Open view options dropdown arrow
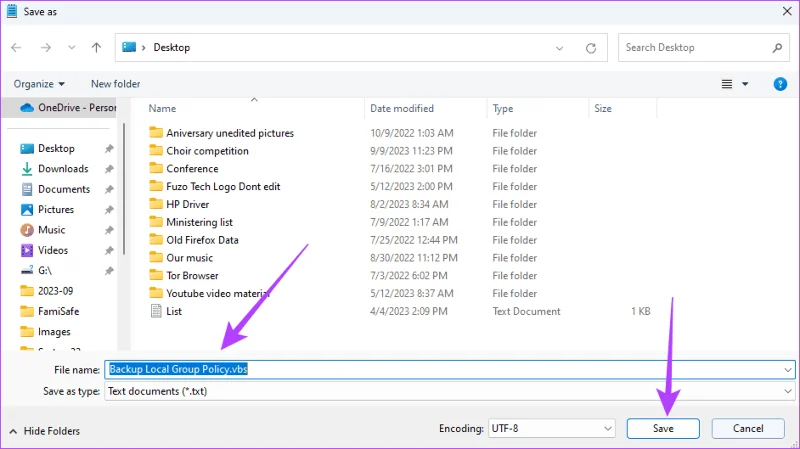The width and height of the screenshot is (800, 449). coord(745,84)
